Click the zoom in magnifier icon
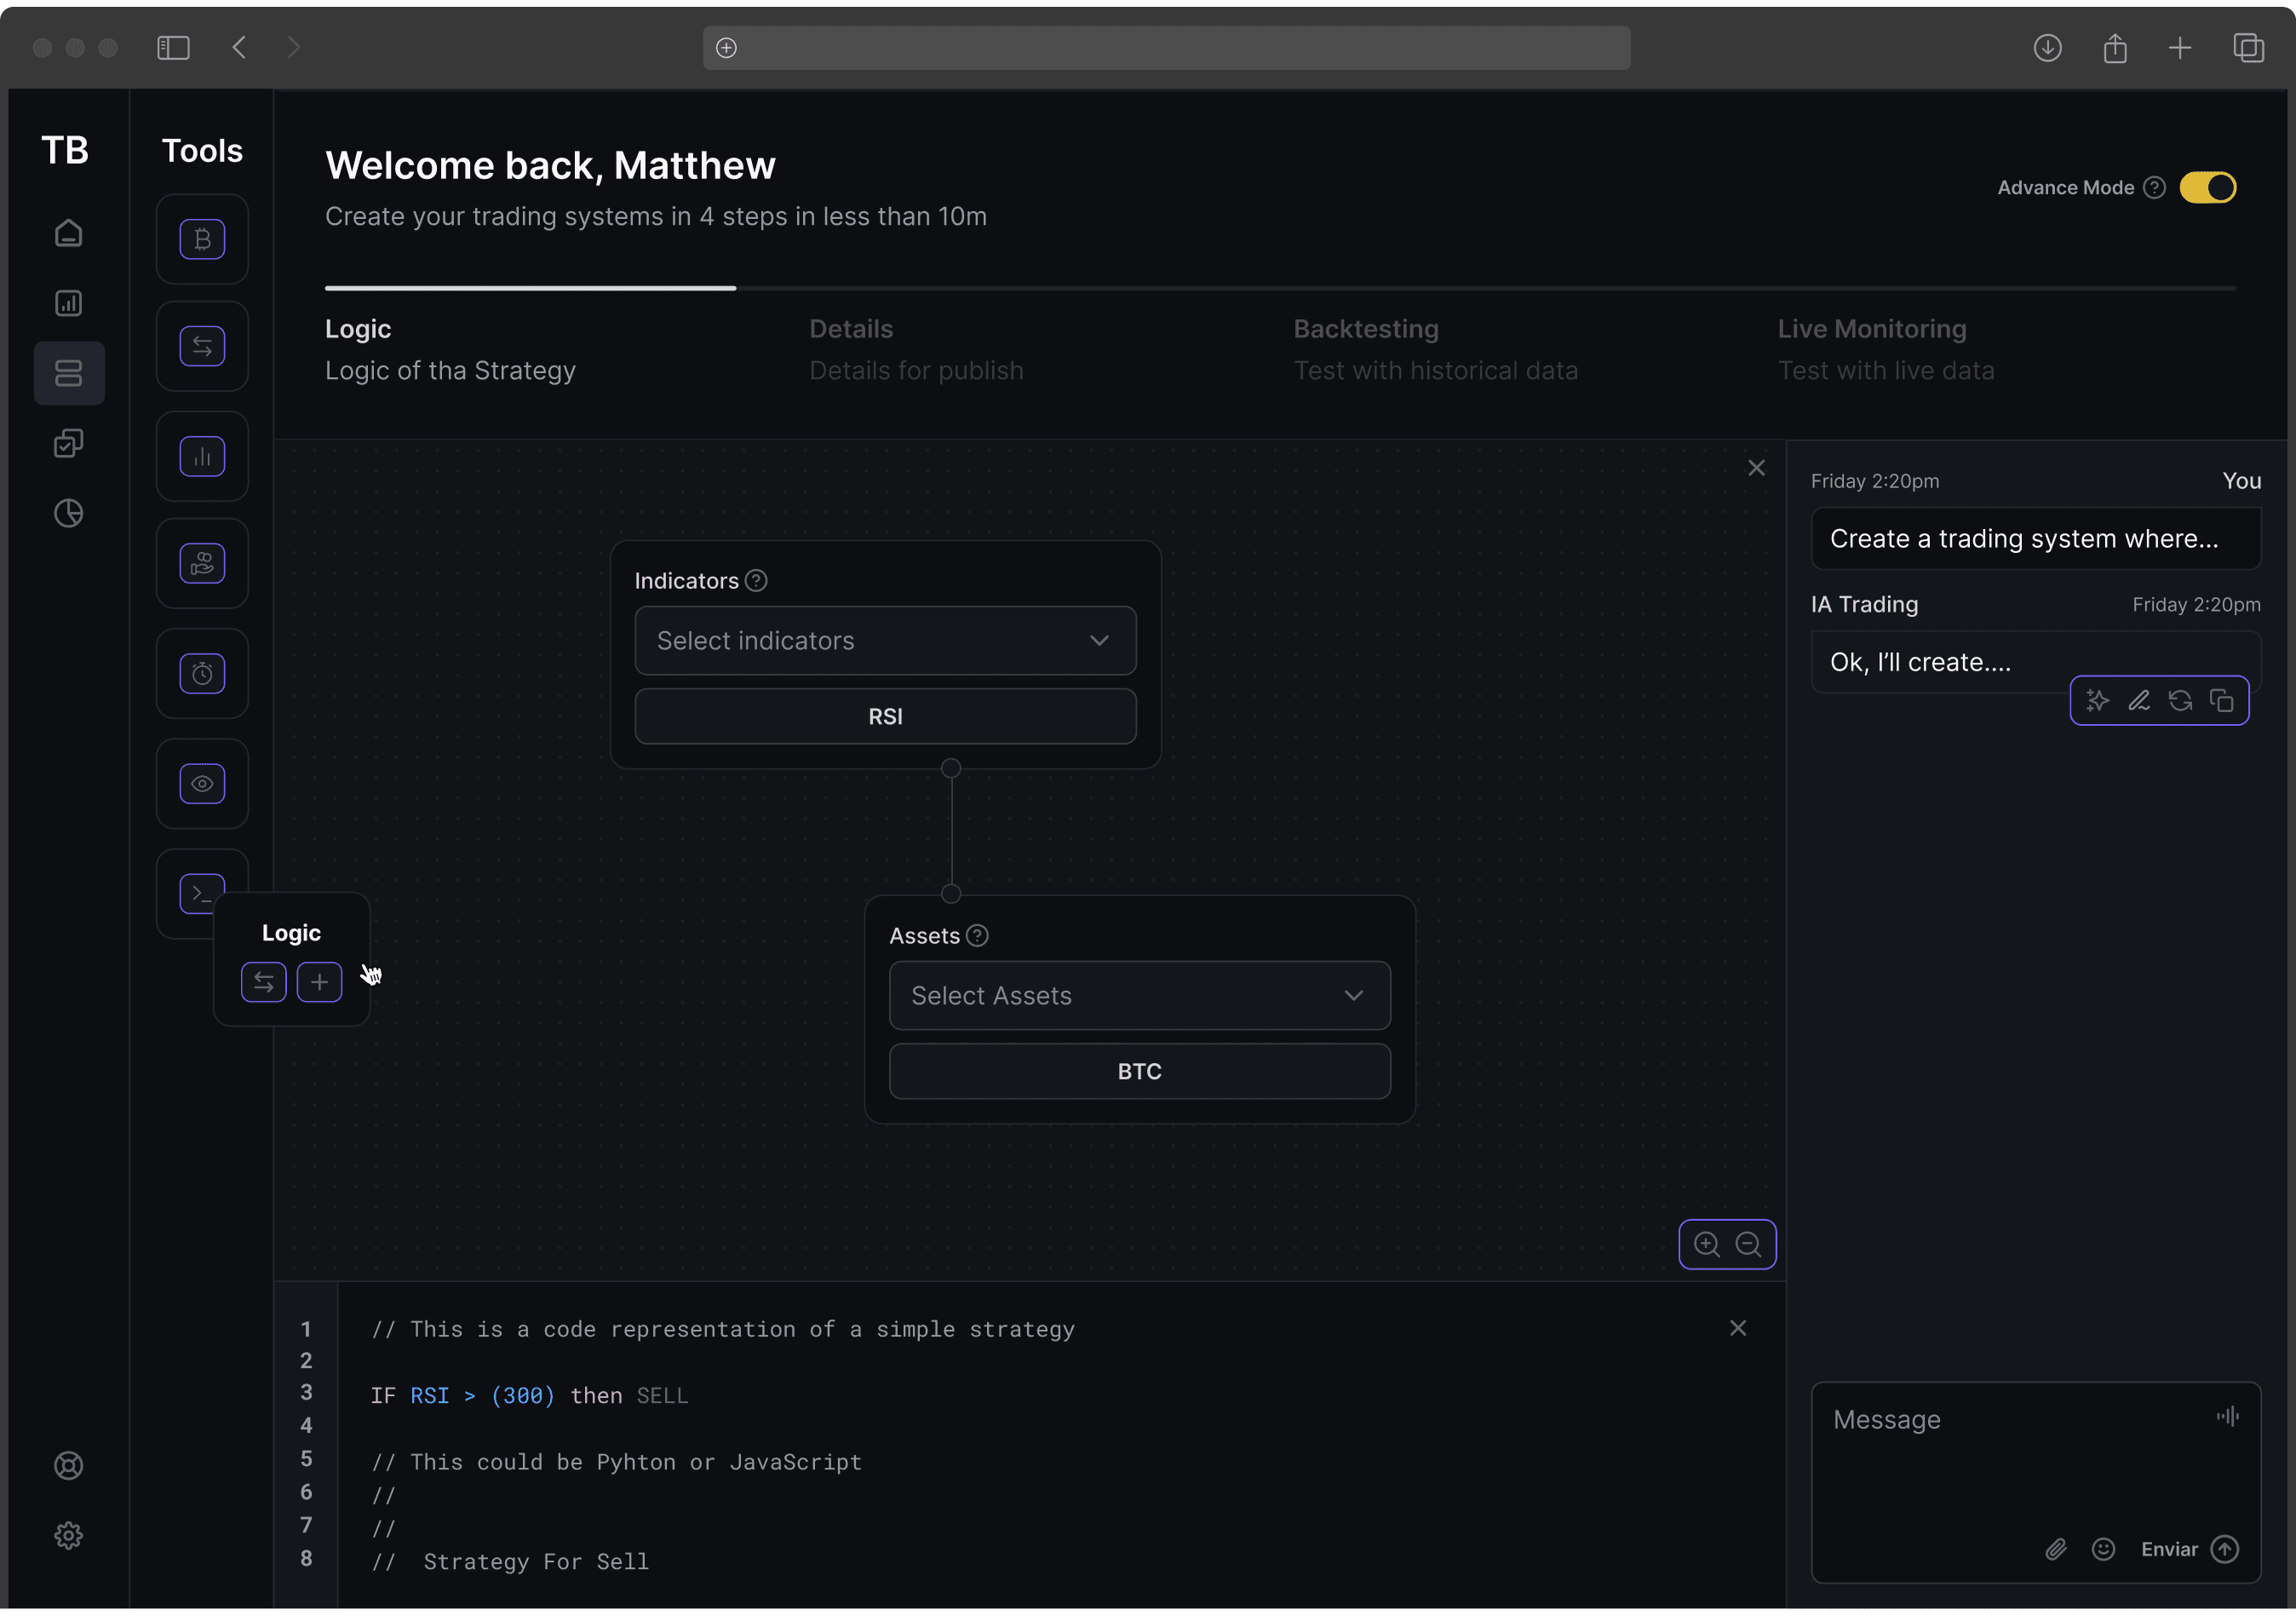This screenshot has width=2296, height=1616. pos(1707,1244)
